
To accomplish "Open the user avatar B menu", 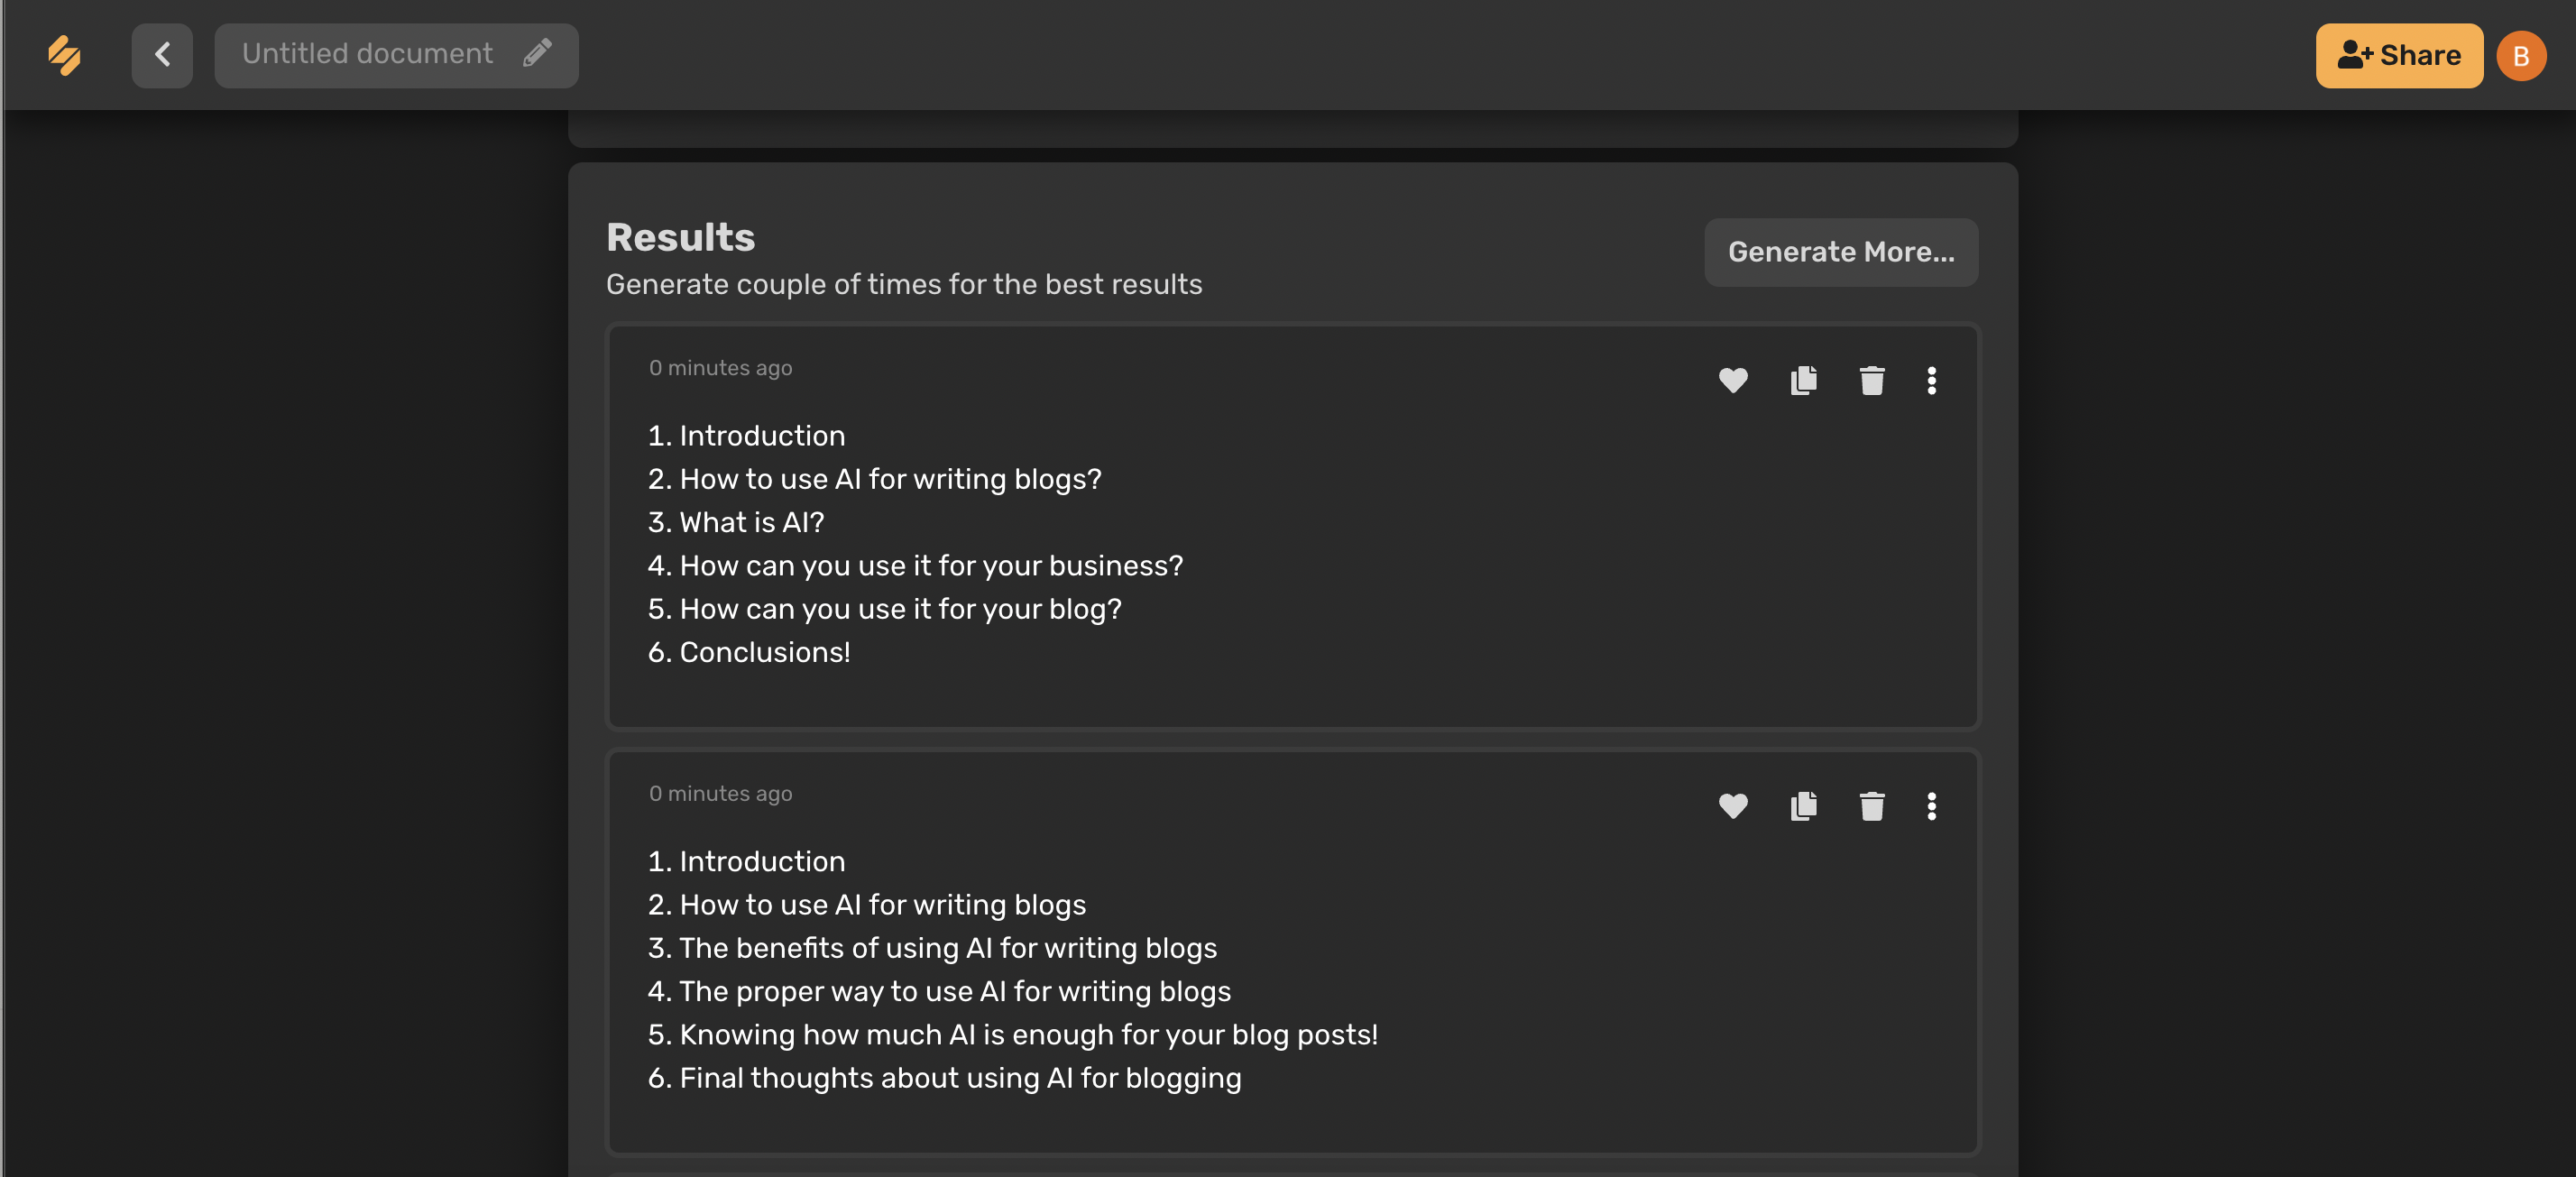I will [2520, 56].
